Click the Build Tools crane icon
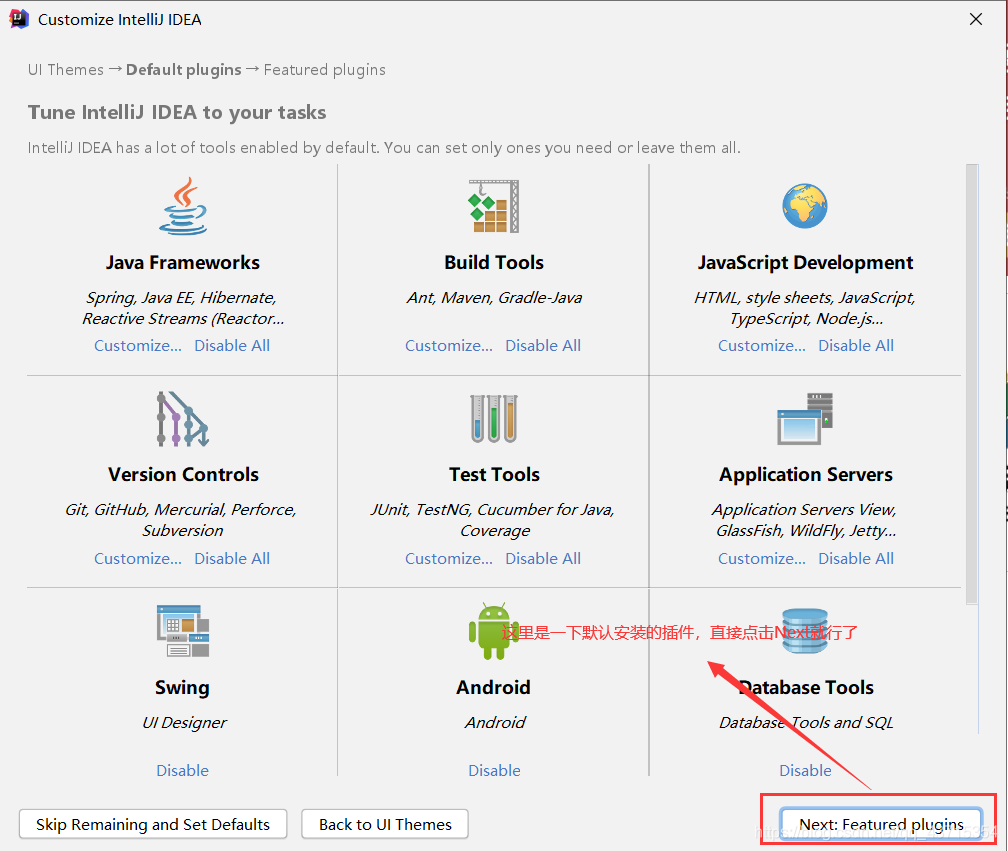 tap(494, 206)
